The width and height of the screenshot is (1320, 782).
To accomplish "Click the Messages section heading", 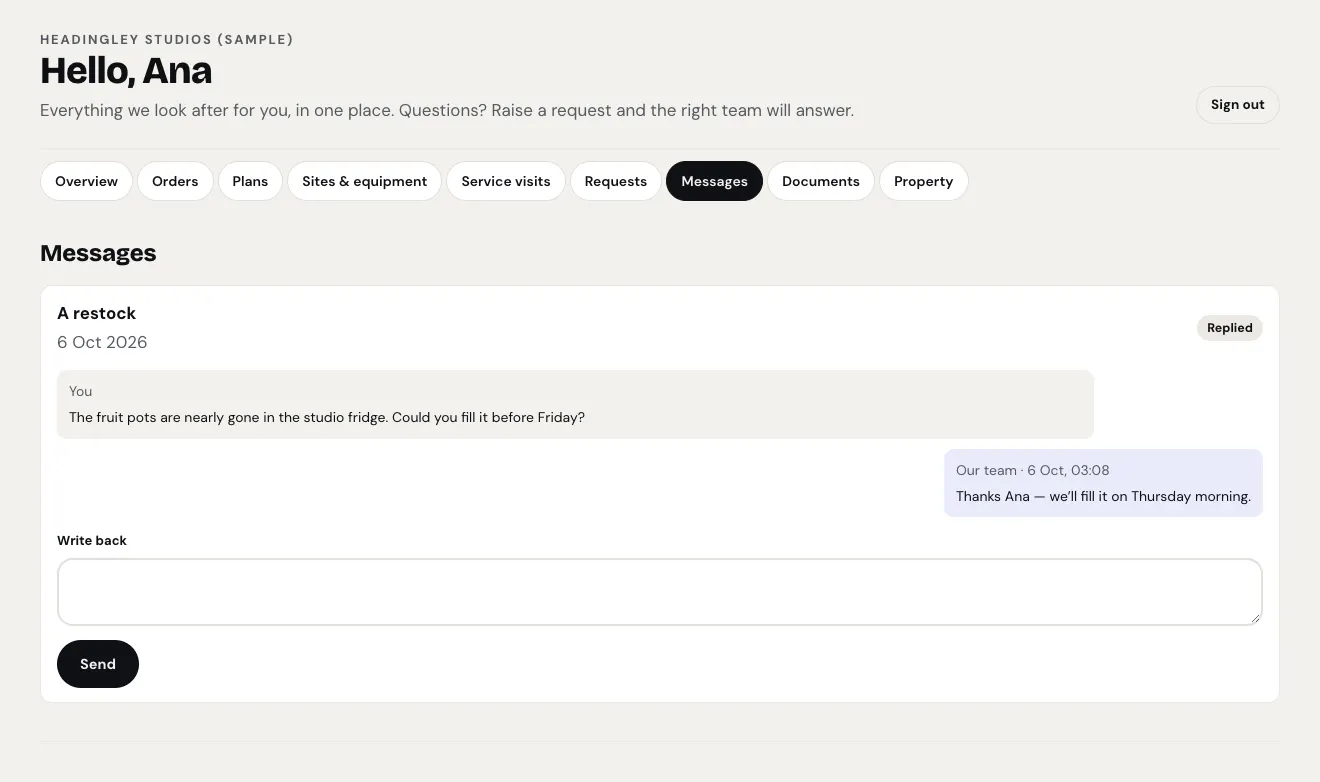I will (x=98, y=253).
